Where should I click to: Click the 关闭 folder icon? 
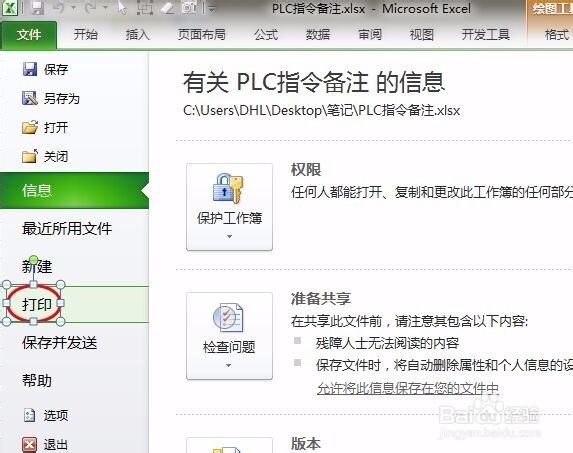30,156
